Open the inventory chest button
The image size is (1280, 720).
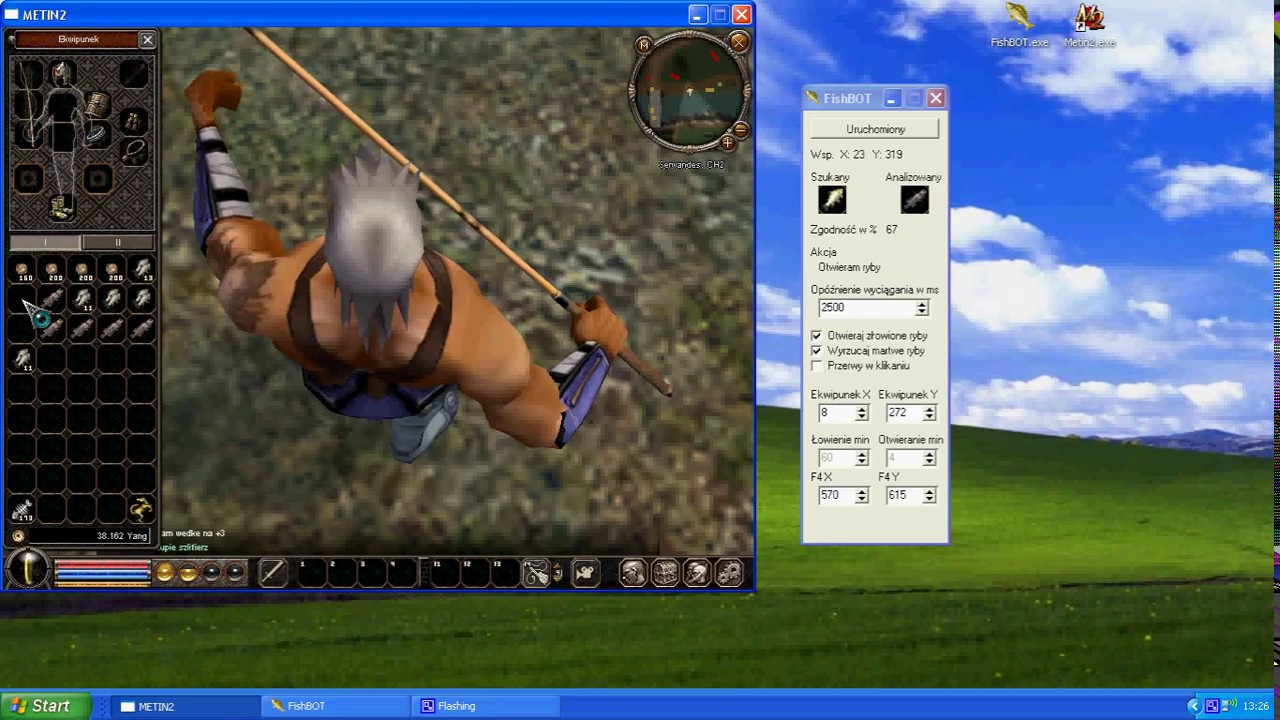click(665, 573)
